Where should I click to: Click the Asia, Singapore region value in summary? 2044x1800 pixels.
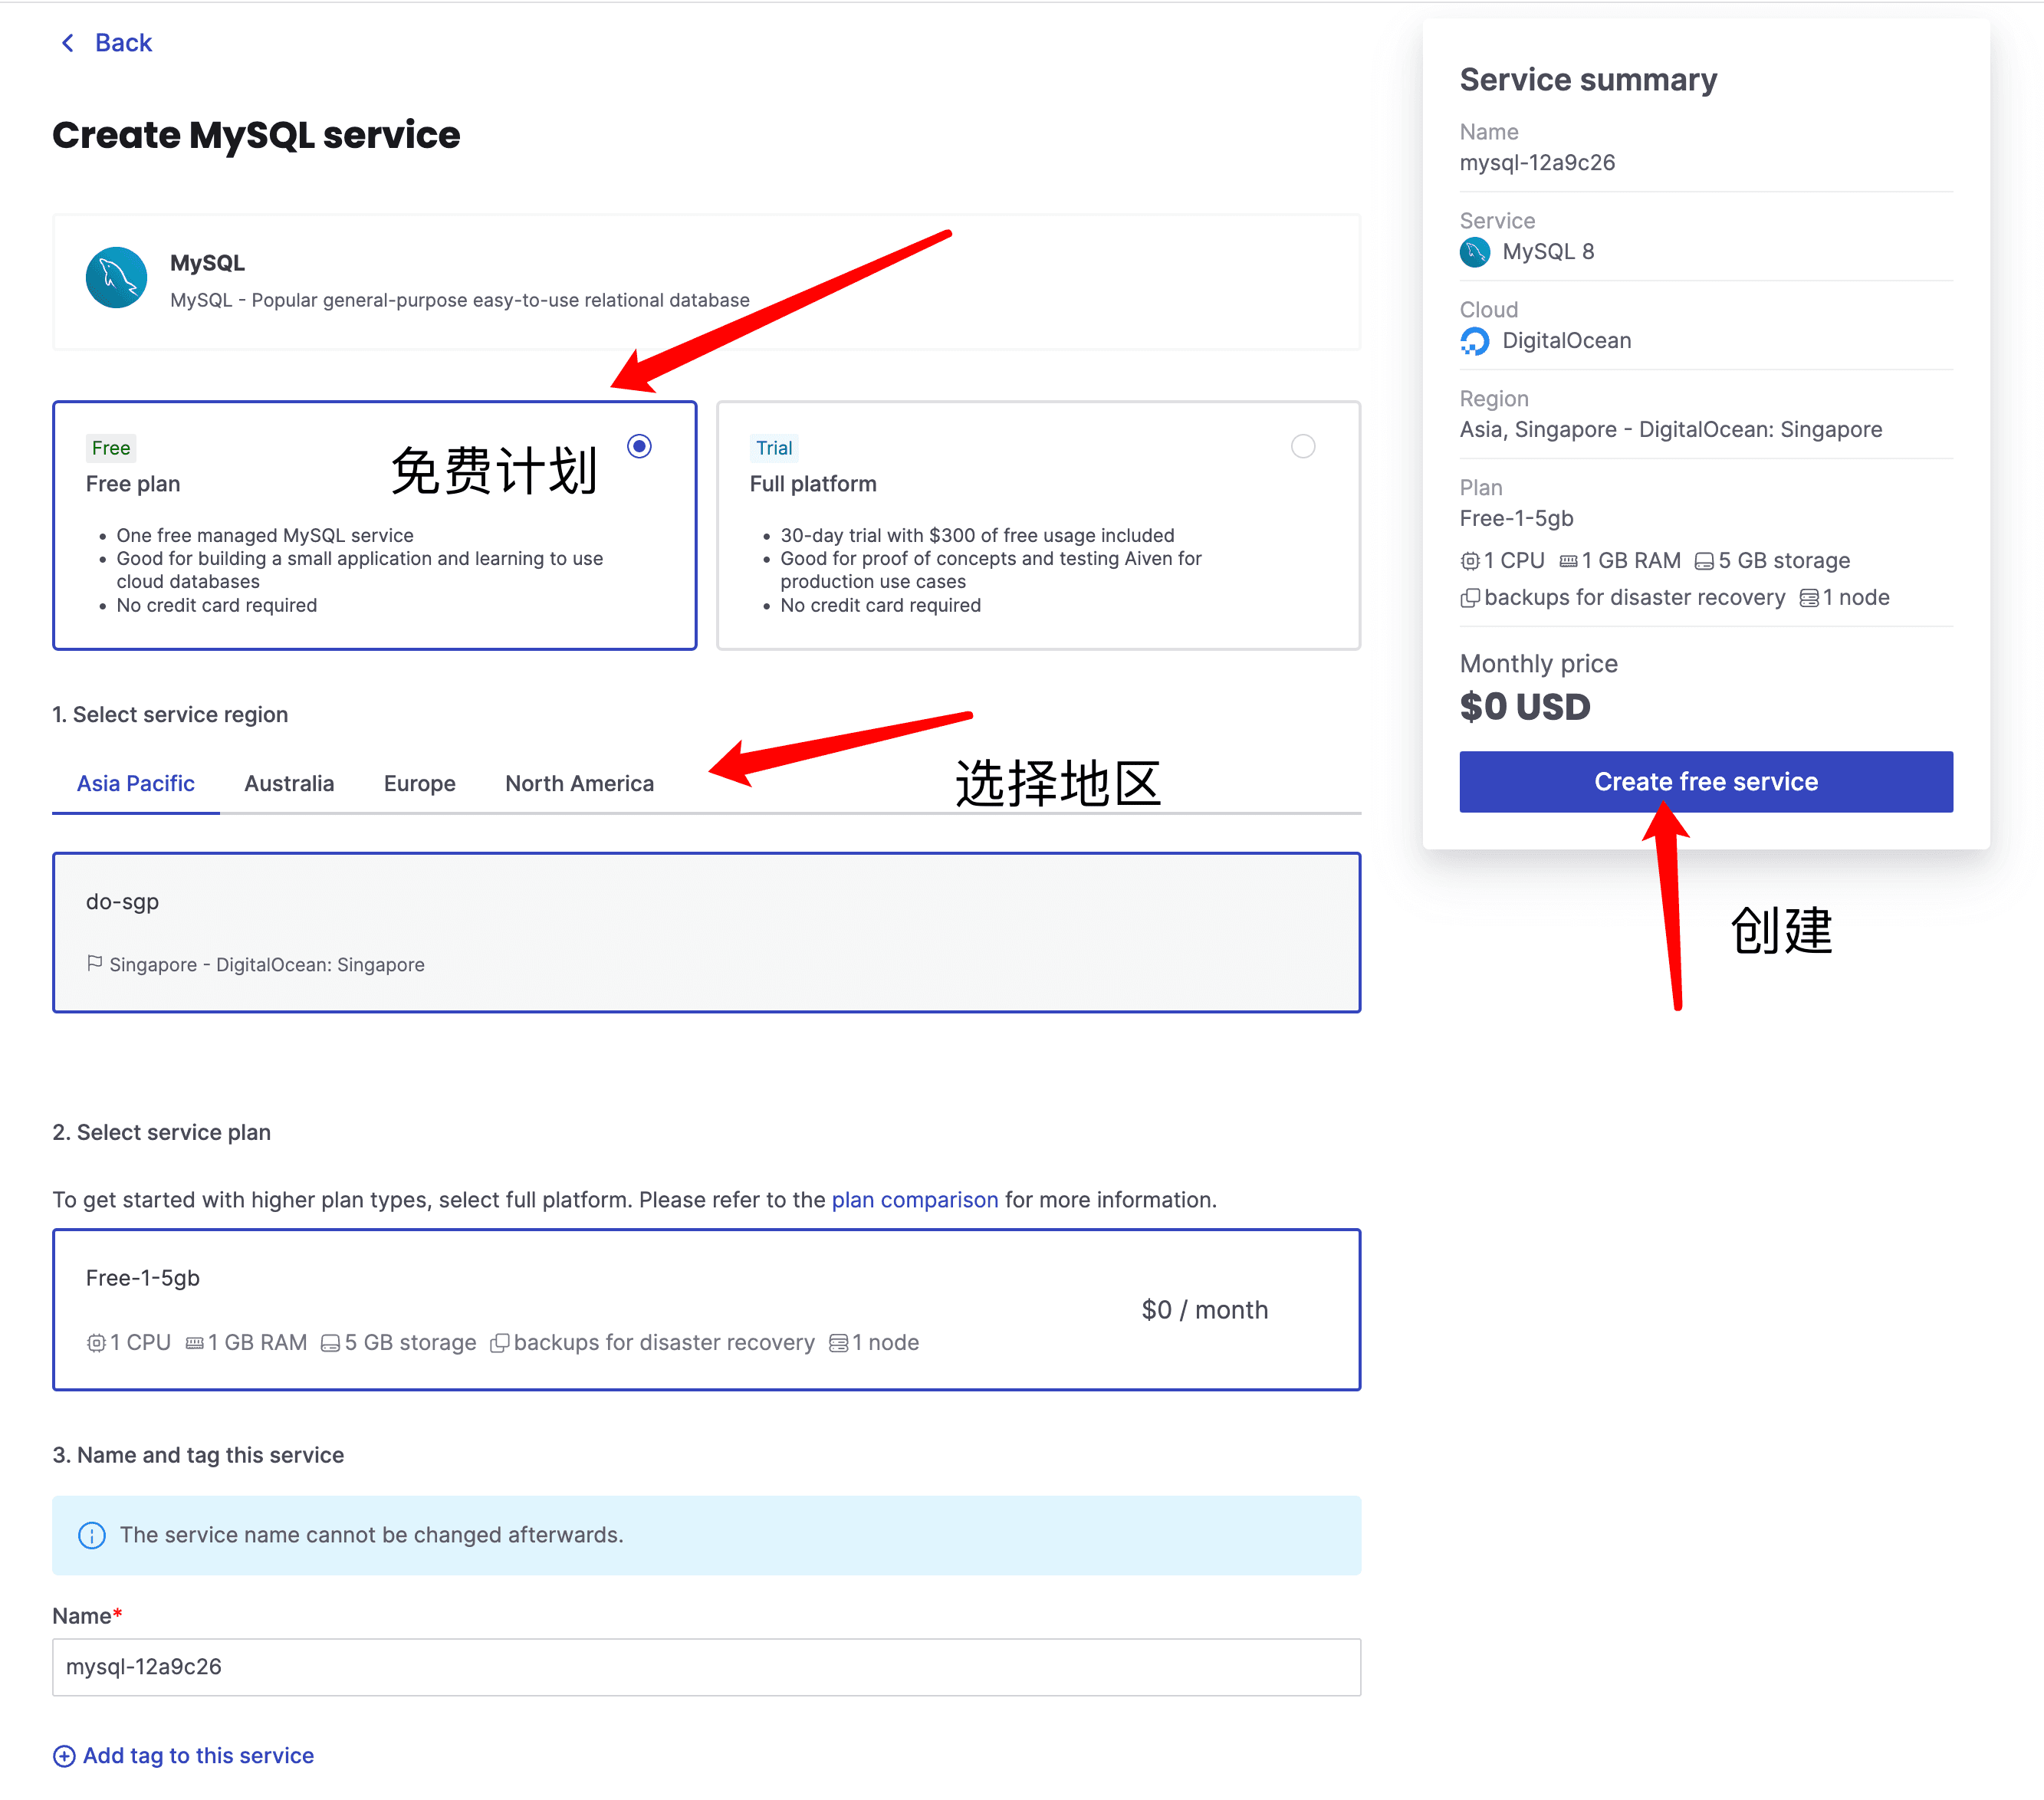point(1670,429)
